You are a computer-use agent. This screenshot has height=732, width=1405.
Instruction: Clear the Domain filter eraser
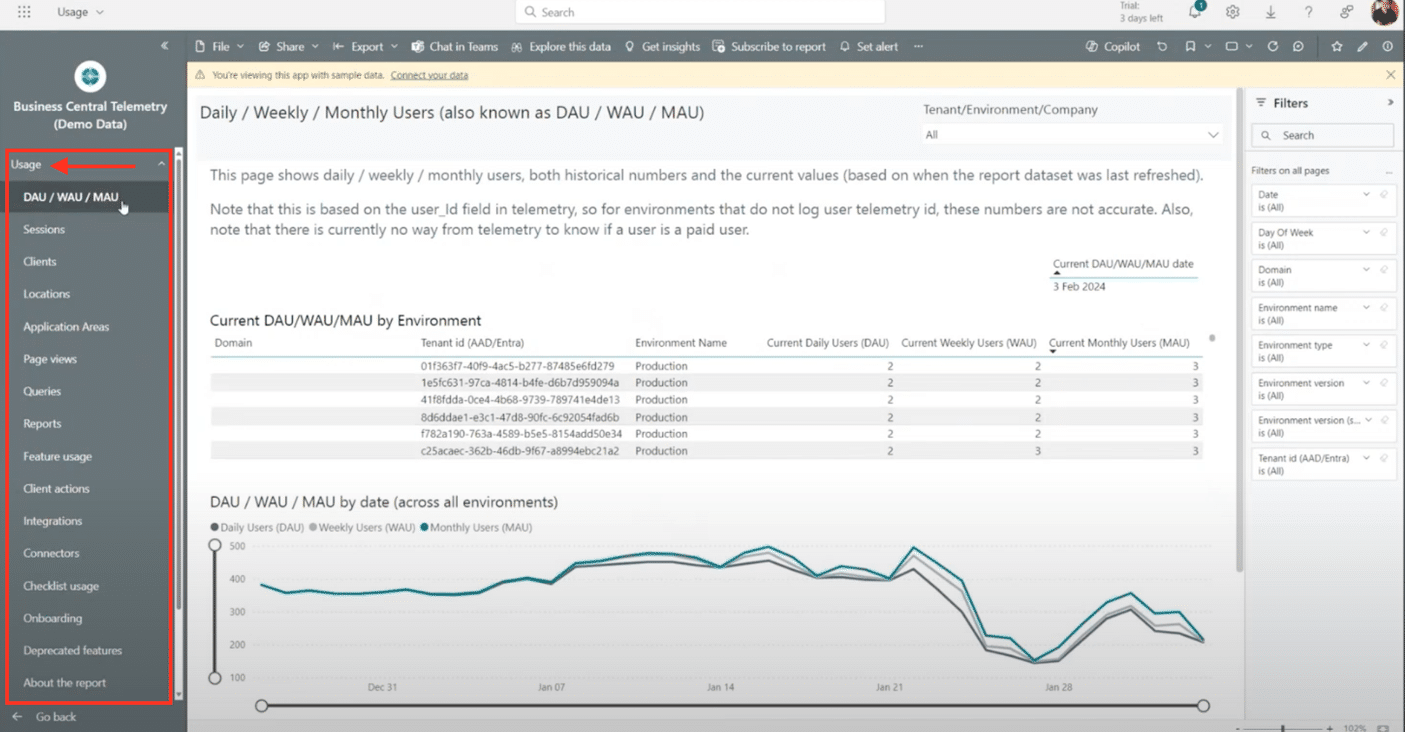point(1384,270)
